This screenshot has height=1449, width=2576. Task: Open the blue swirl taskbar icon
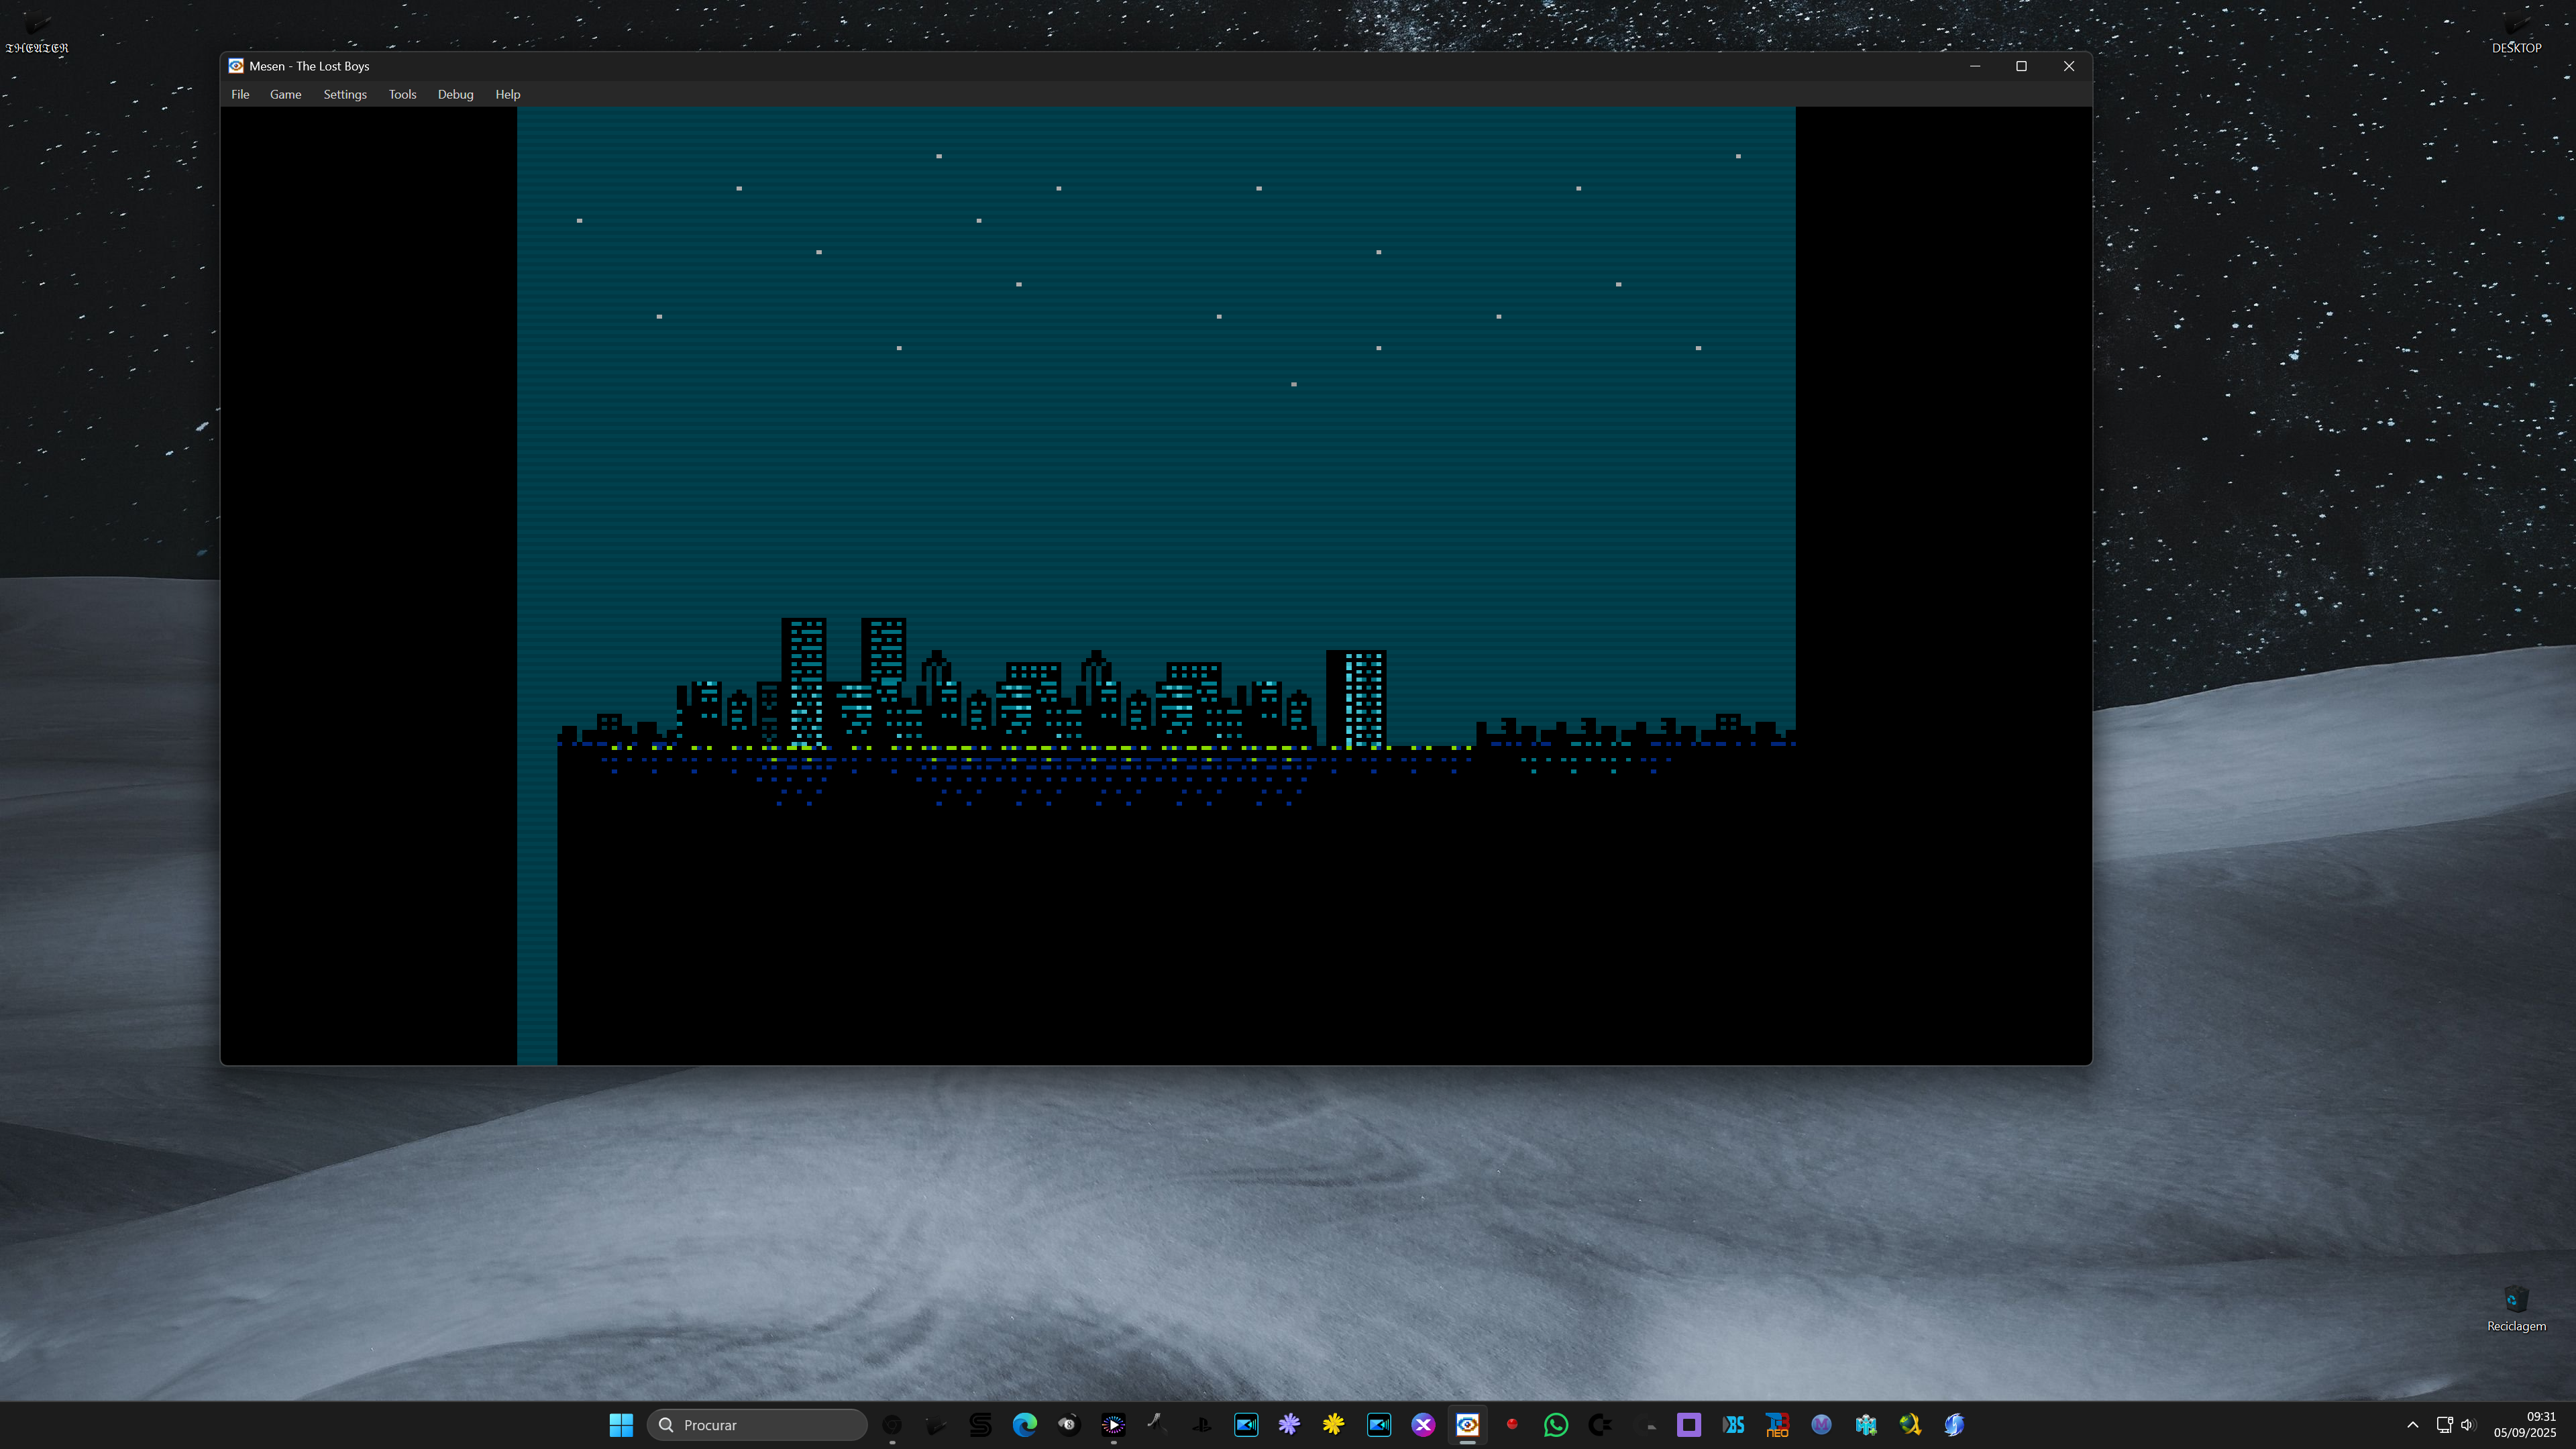pos(1954,1425)
